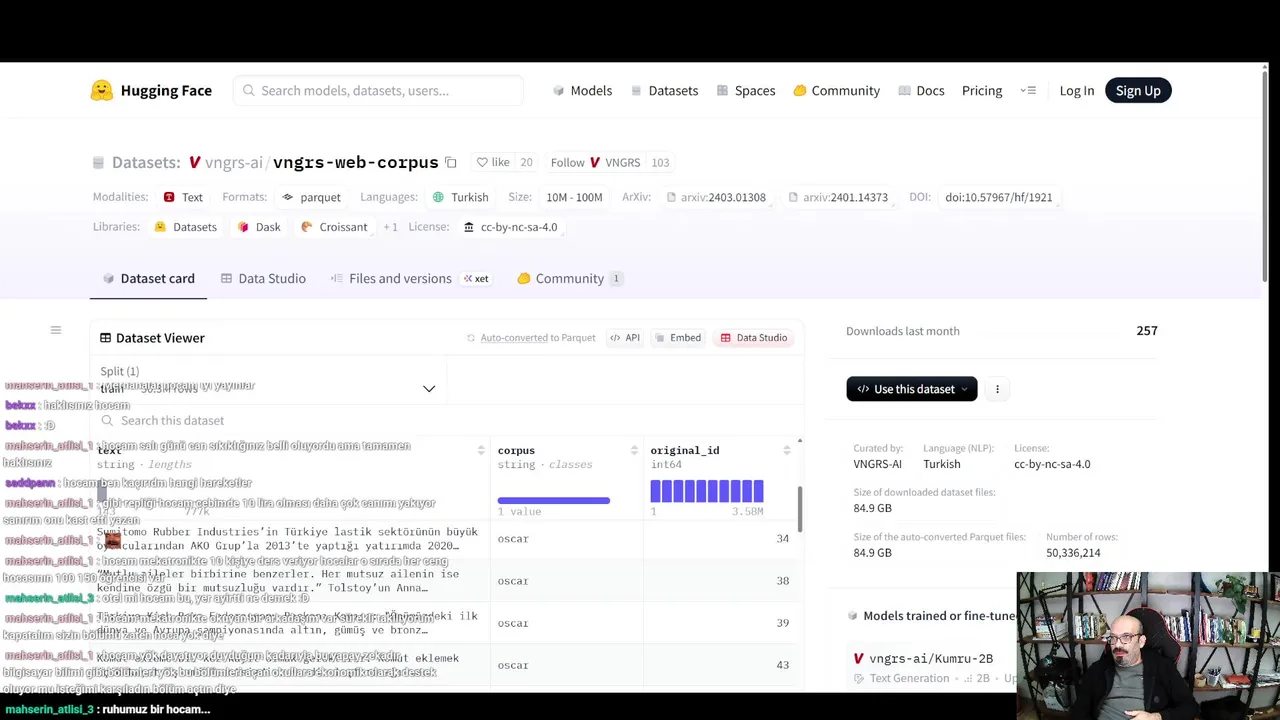Viewport: 1280px width, 720px height.
Task: Select the Dask library tag
Action: click(259, 227)
